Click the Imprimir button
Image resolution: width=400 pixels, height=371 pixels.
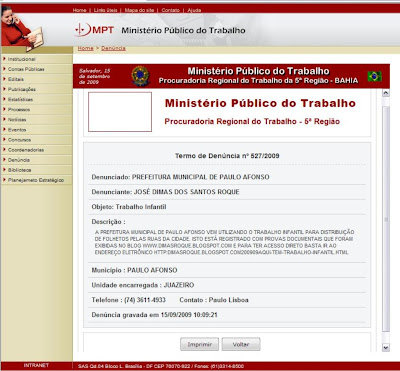pos(199,344)
